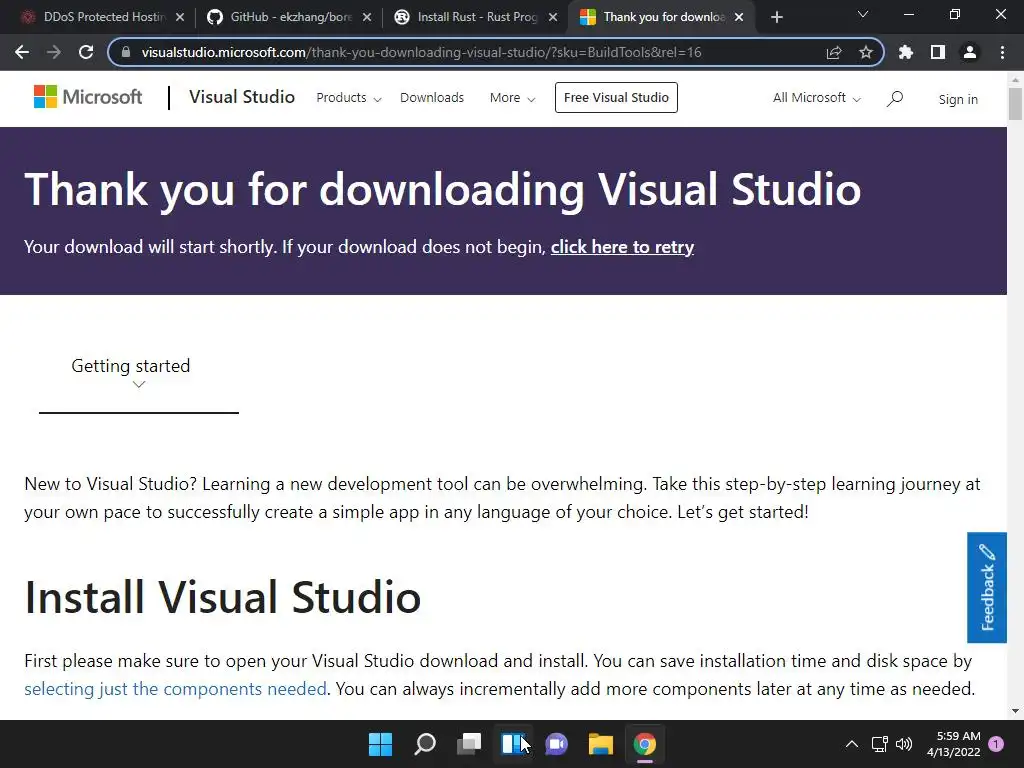
Task: Bookmark this page with star icon
Action: click(866, 52)
